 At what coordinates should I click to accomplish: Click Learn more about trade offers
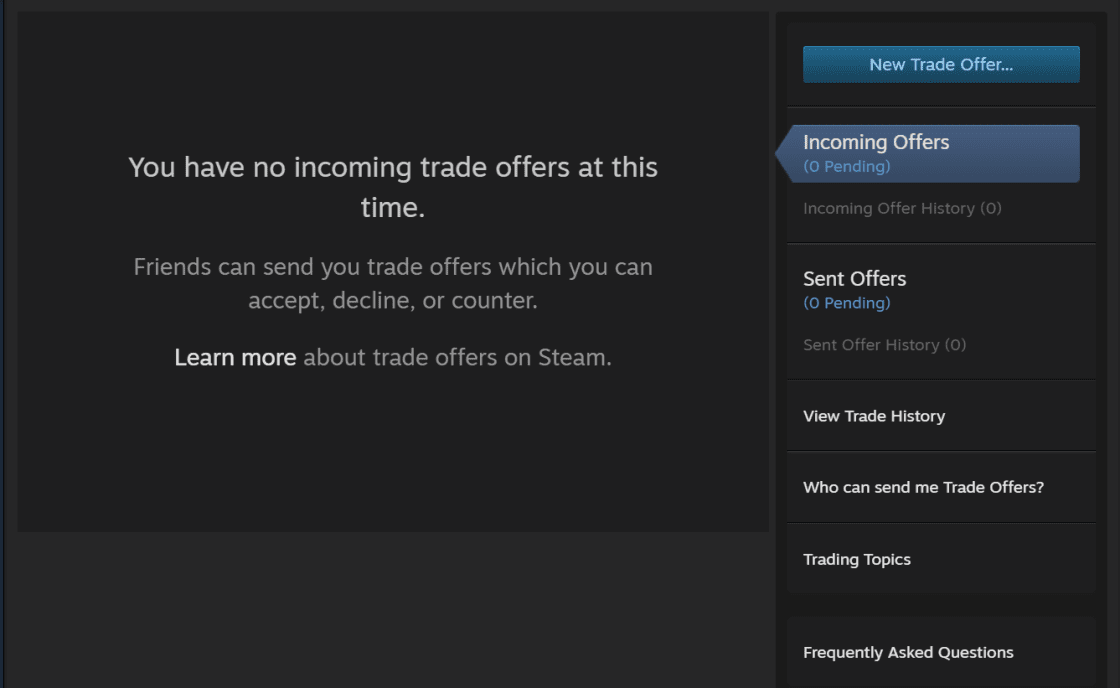tap(234, 356)
